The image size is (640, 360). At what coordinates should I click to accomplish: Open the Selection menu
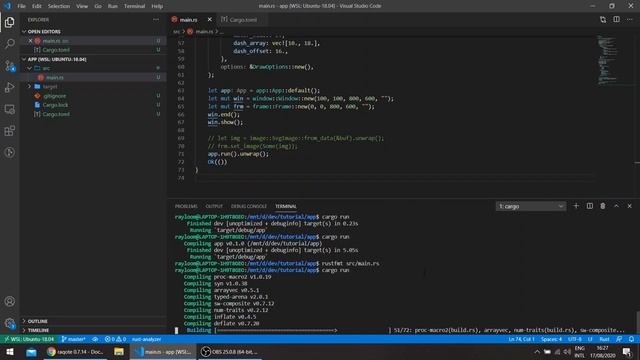(x=59, y=6)
